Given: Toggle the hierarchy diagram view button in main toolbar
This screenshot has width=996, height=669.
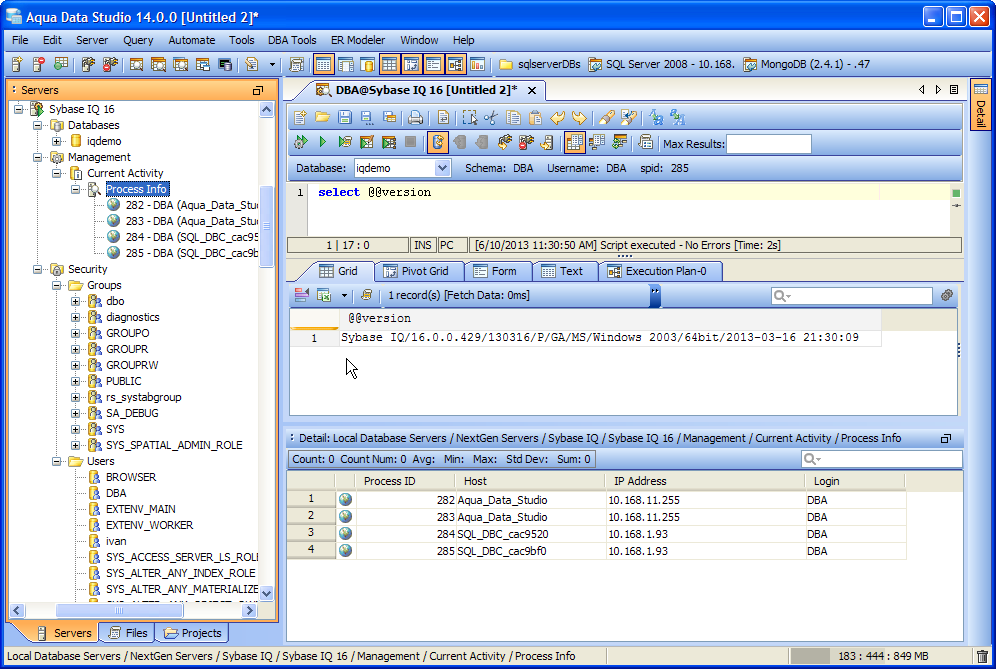Looking at the screenshot, I should click(x=455, y=64).
